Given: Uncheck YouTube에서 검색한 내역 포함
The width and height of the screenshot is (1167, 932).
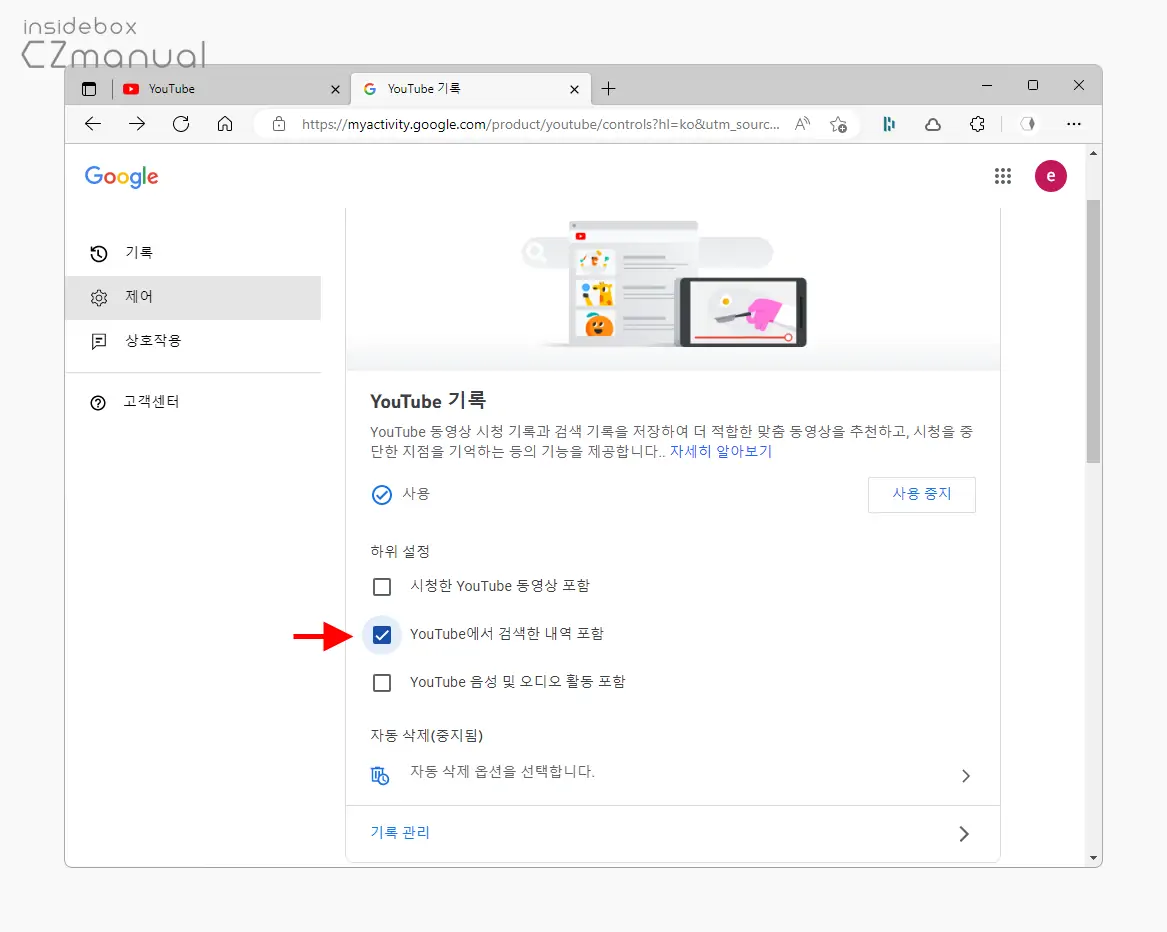Looking at the screenshot, I should click(x=382, y=634).
